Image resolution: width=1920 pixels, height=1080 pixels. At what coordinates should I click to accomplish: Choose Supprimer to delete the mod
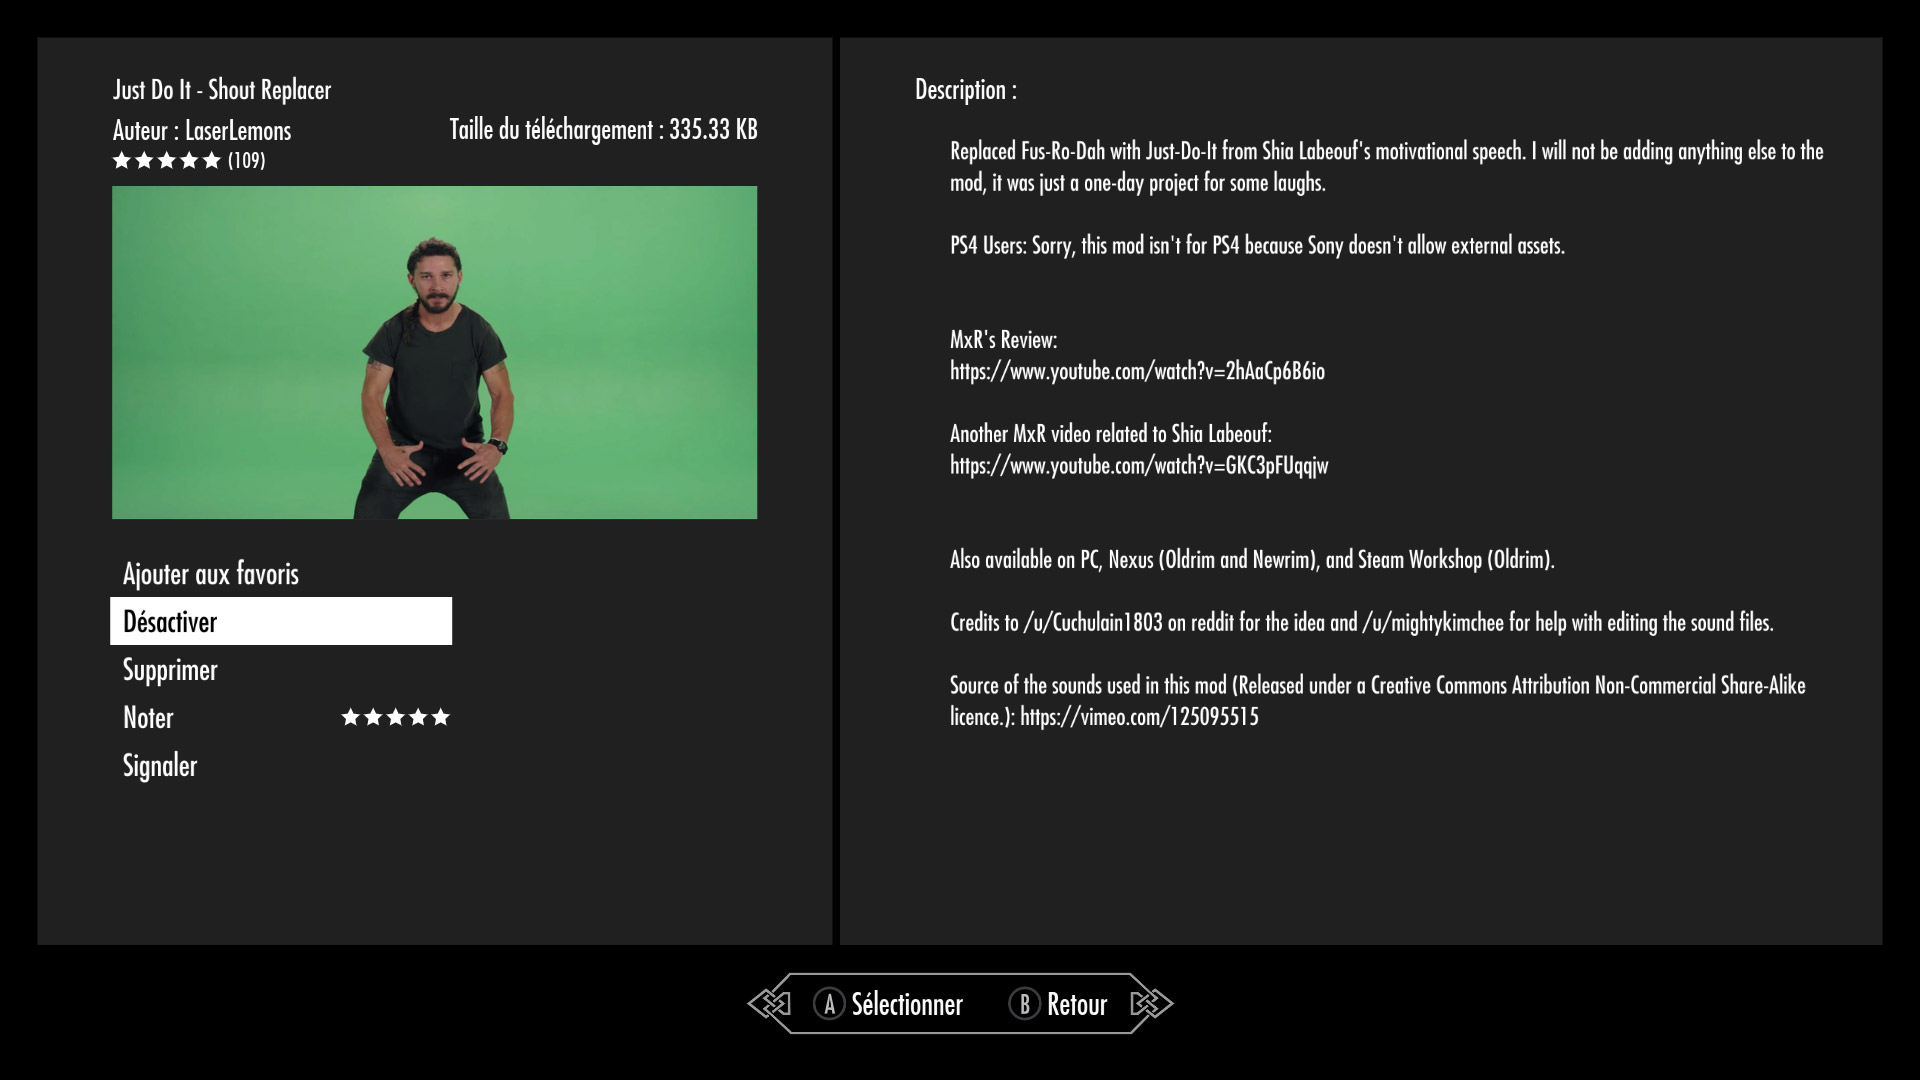pyautogui.click(x=170, y=669)
